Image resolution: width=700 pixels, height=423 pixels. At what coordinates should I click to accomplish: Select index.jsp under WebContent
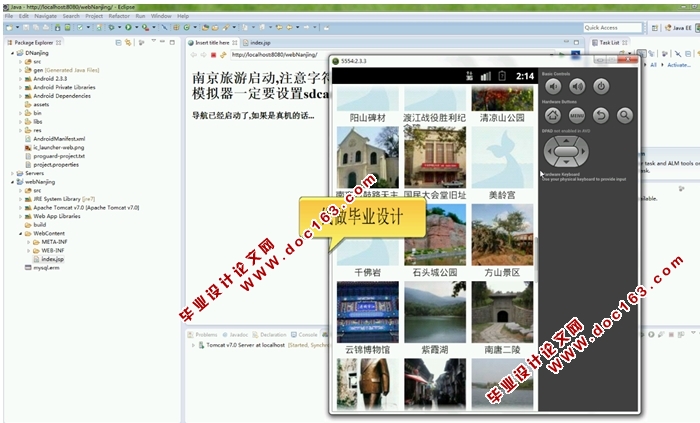pyautogui.click(x=49, y=259)
